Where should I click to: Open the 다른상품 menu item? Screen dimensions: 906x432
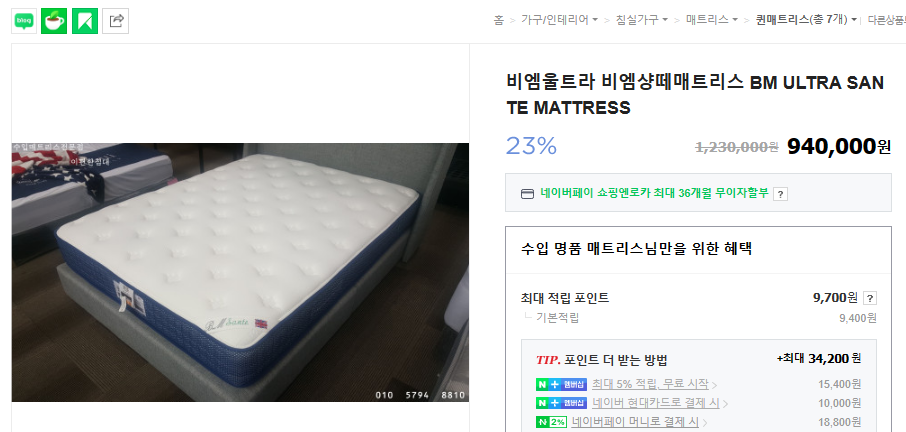[x=887, y=20]
